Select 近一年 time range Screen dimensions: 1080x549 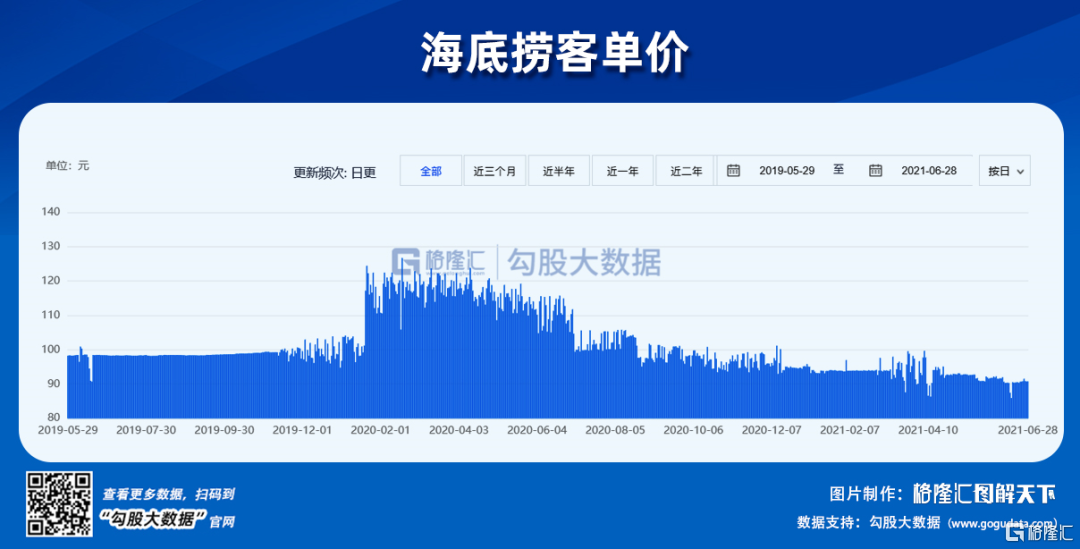622,171
